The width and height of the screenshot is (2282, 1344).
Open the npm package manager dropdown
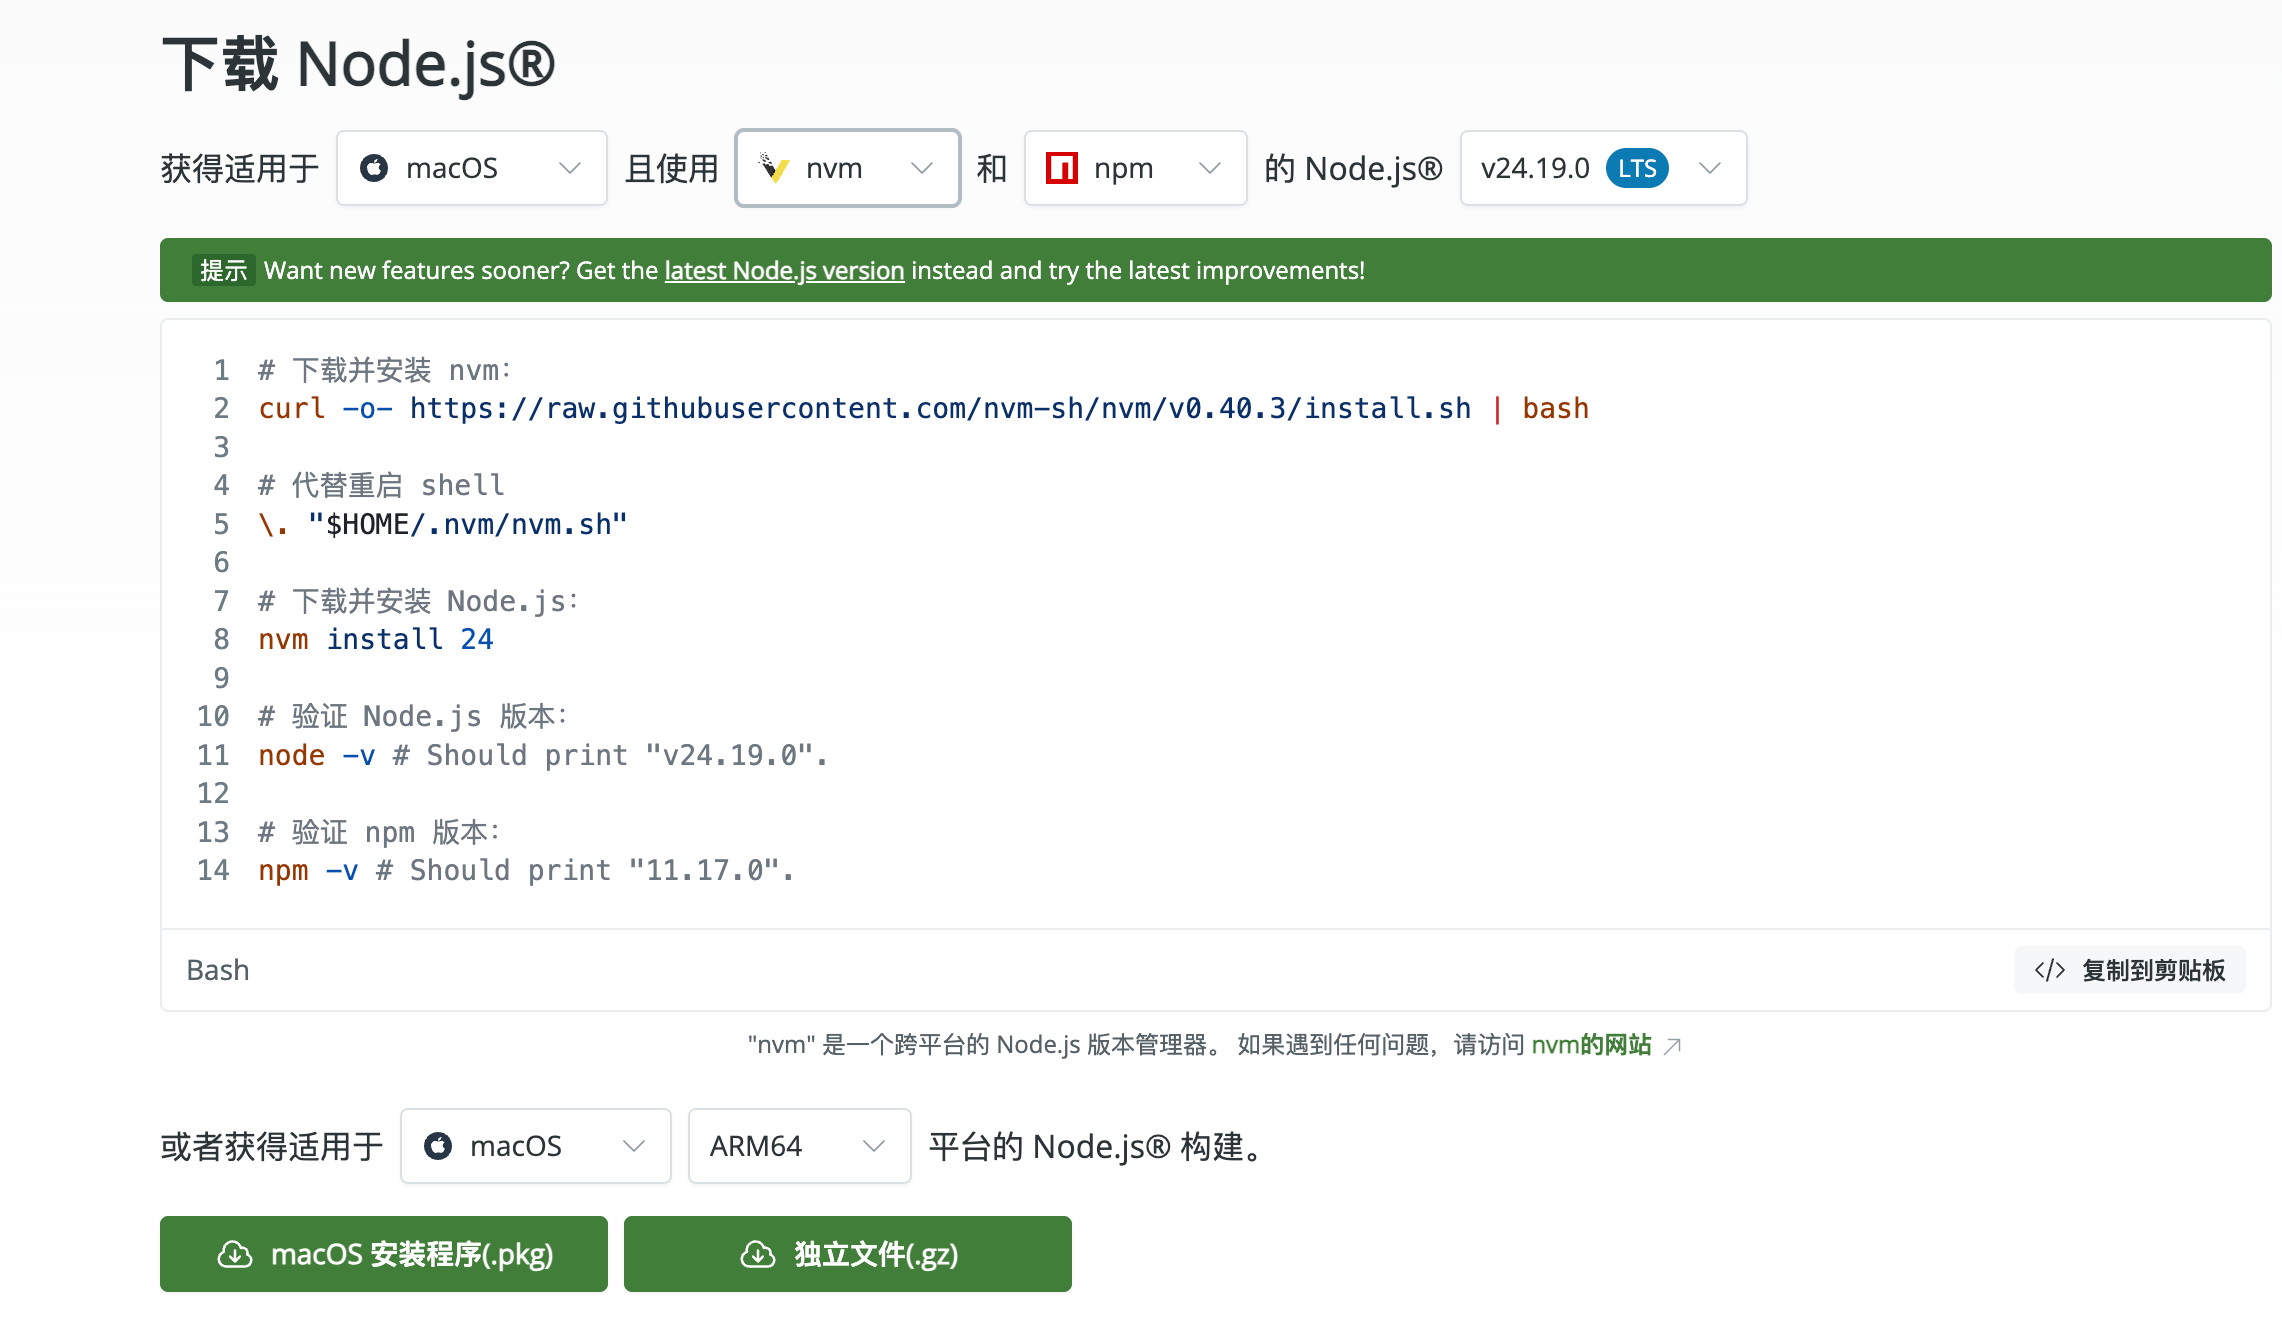click(x=1135, y=168)
